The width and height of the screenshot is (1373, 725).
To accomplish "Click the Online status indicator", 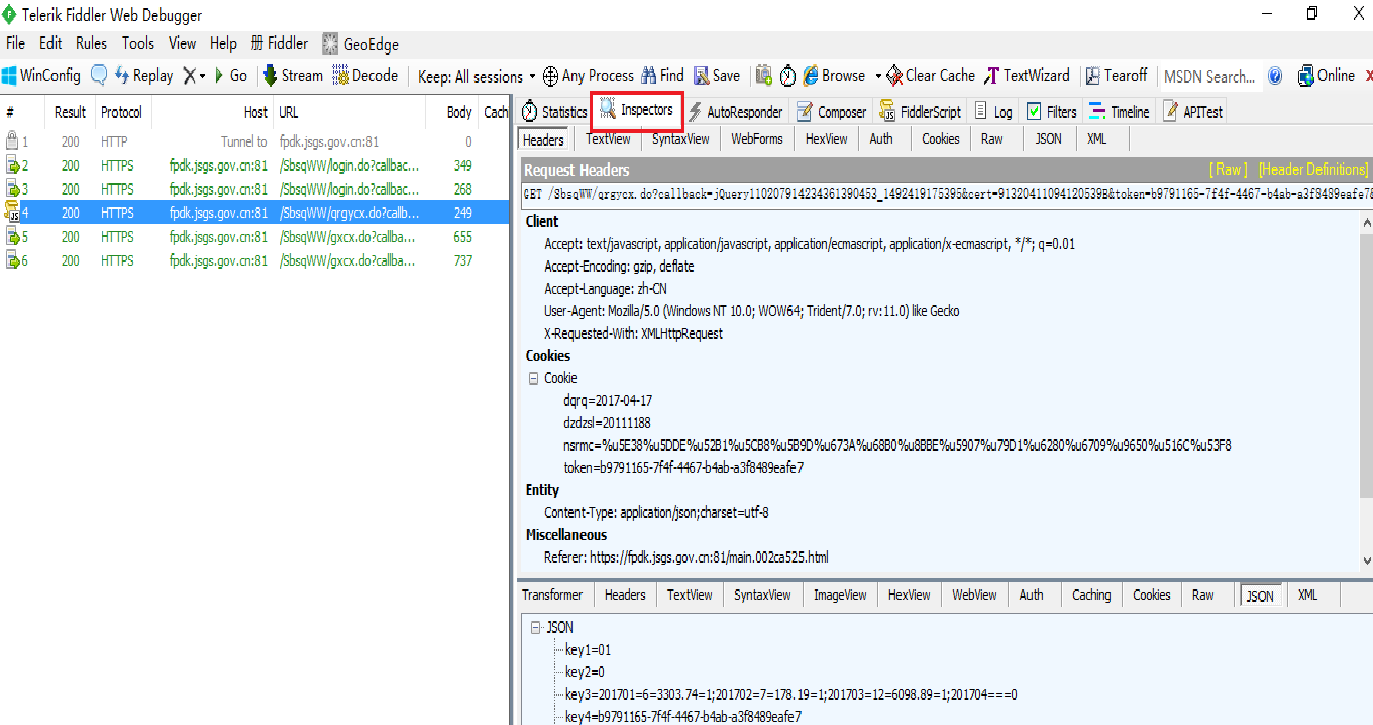I will click(1326, 76).
